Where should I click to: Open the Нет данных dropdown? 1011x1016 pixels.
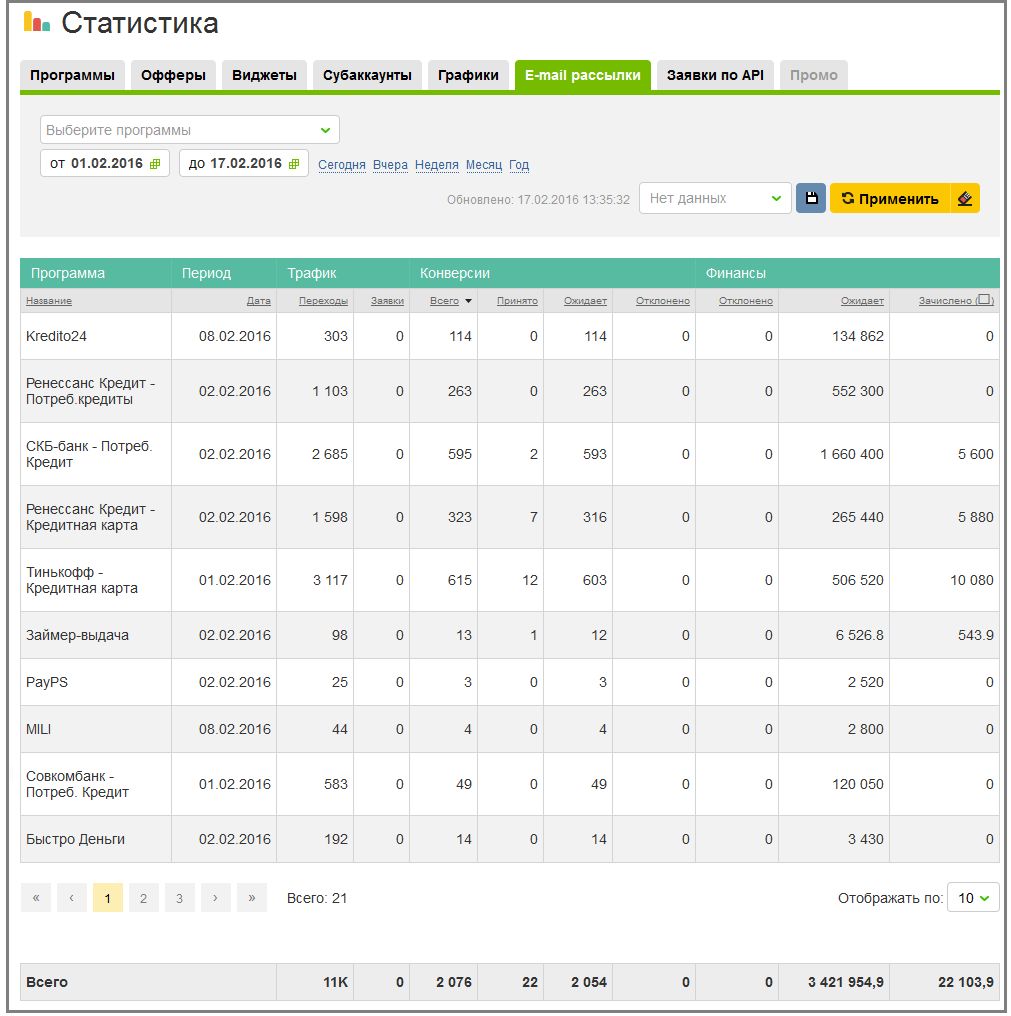715,198
